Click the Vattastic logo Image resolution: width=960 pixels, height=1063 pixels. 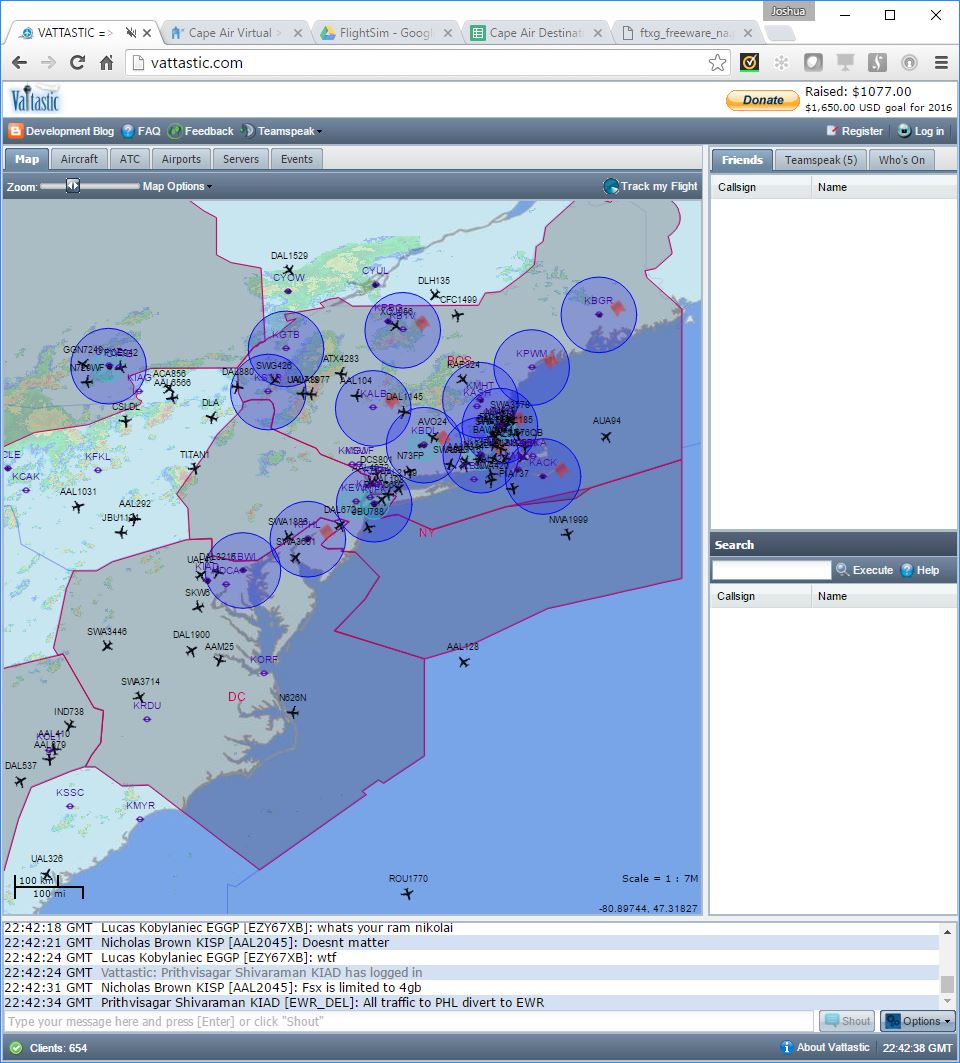point(35,99)
